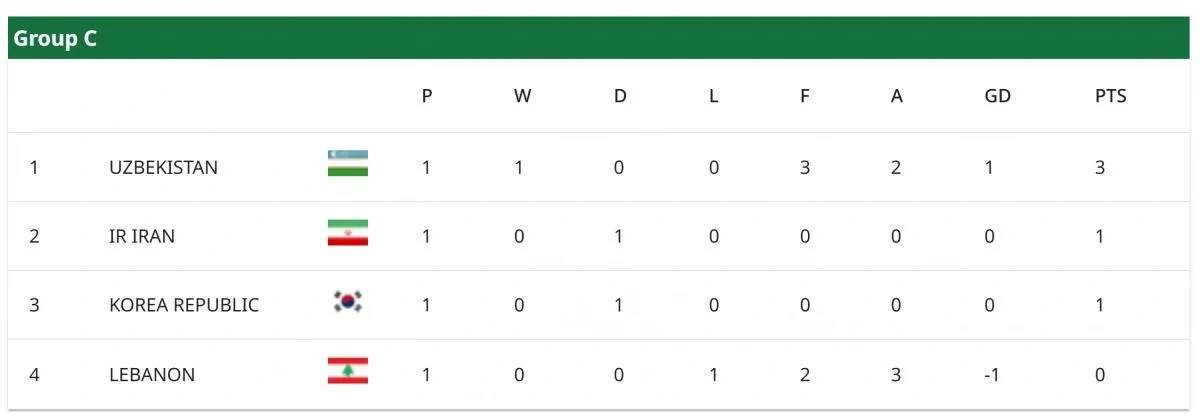1200x417 pixels.
Task: Click the P column header
Action: [x=427, y=97]
